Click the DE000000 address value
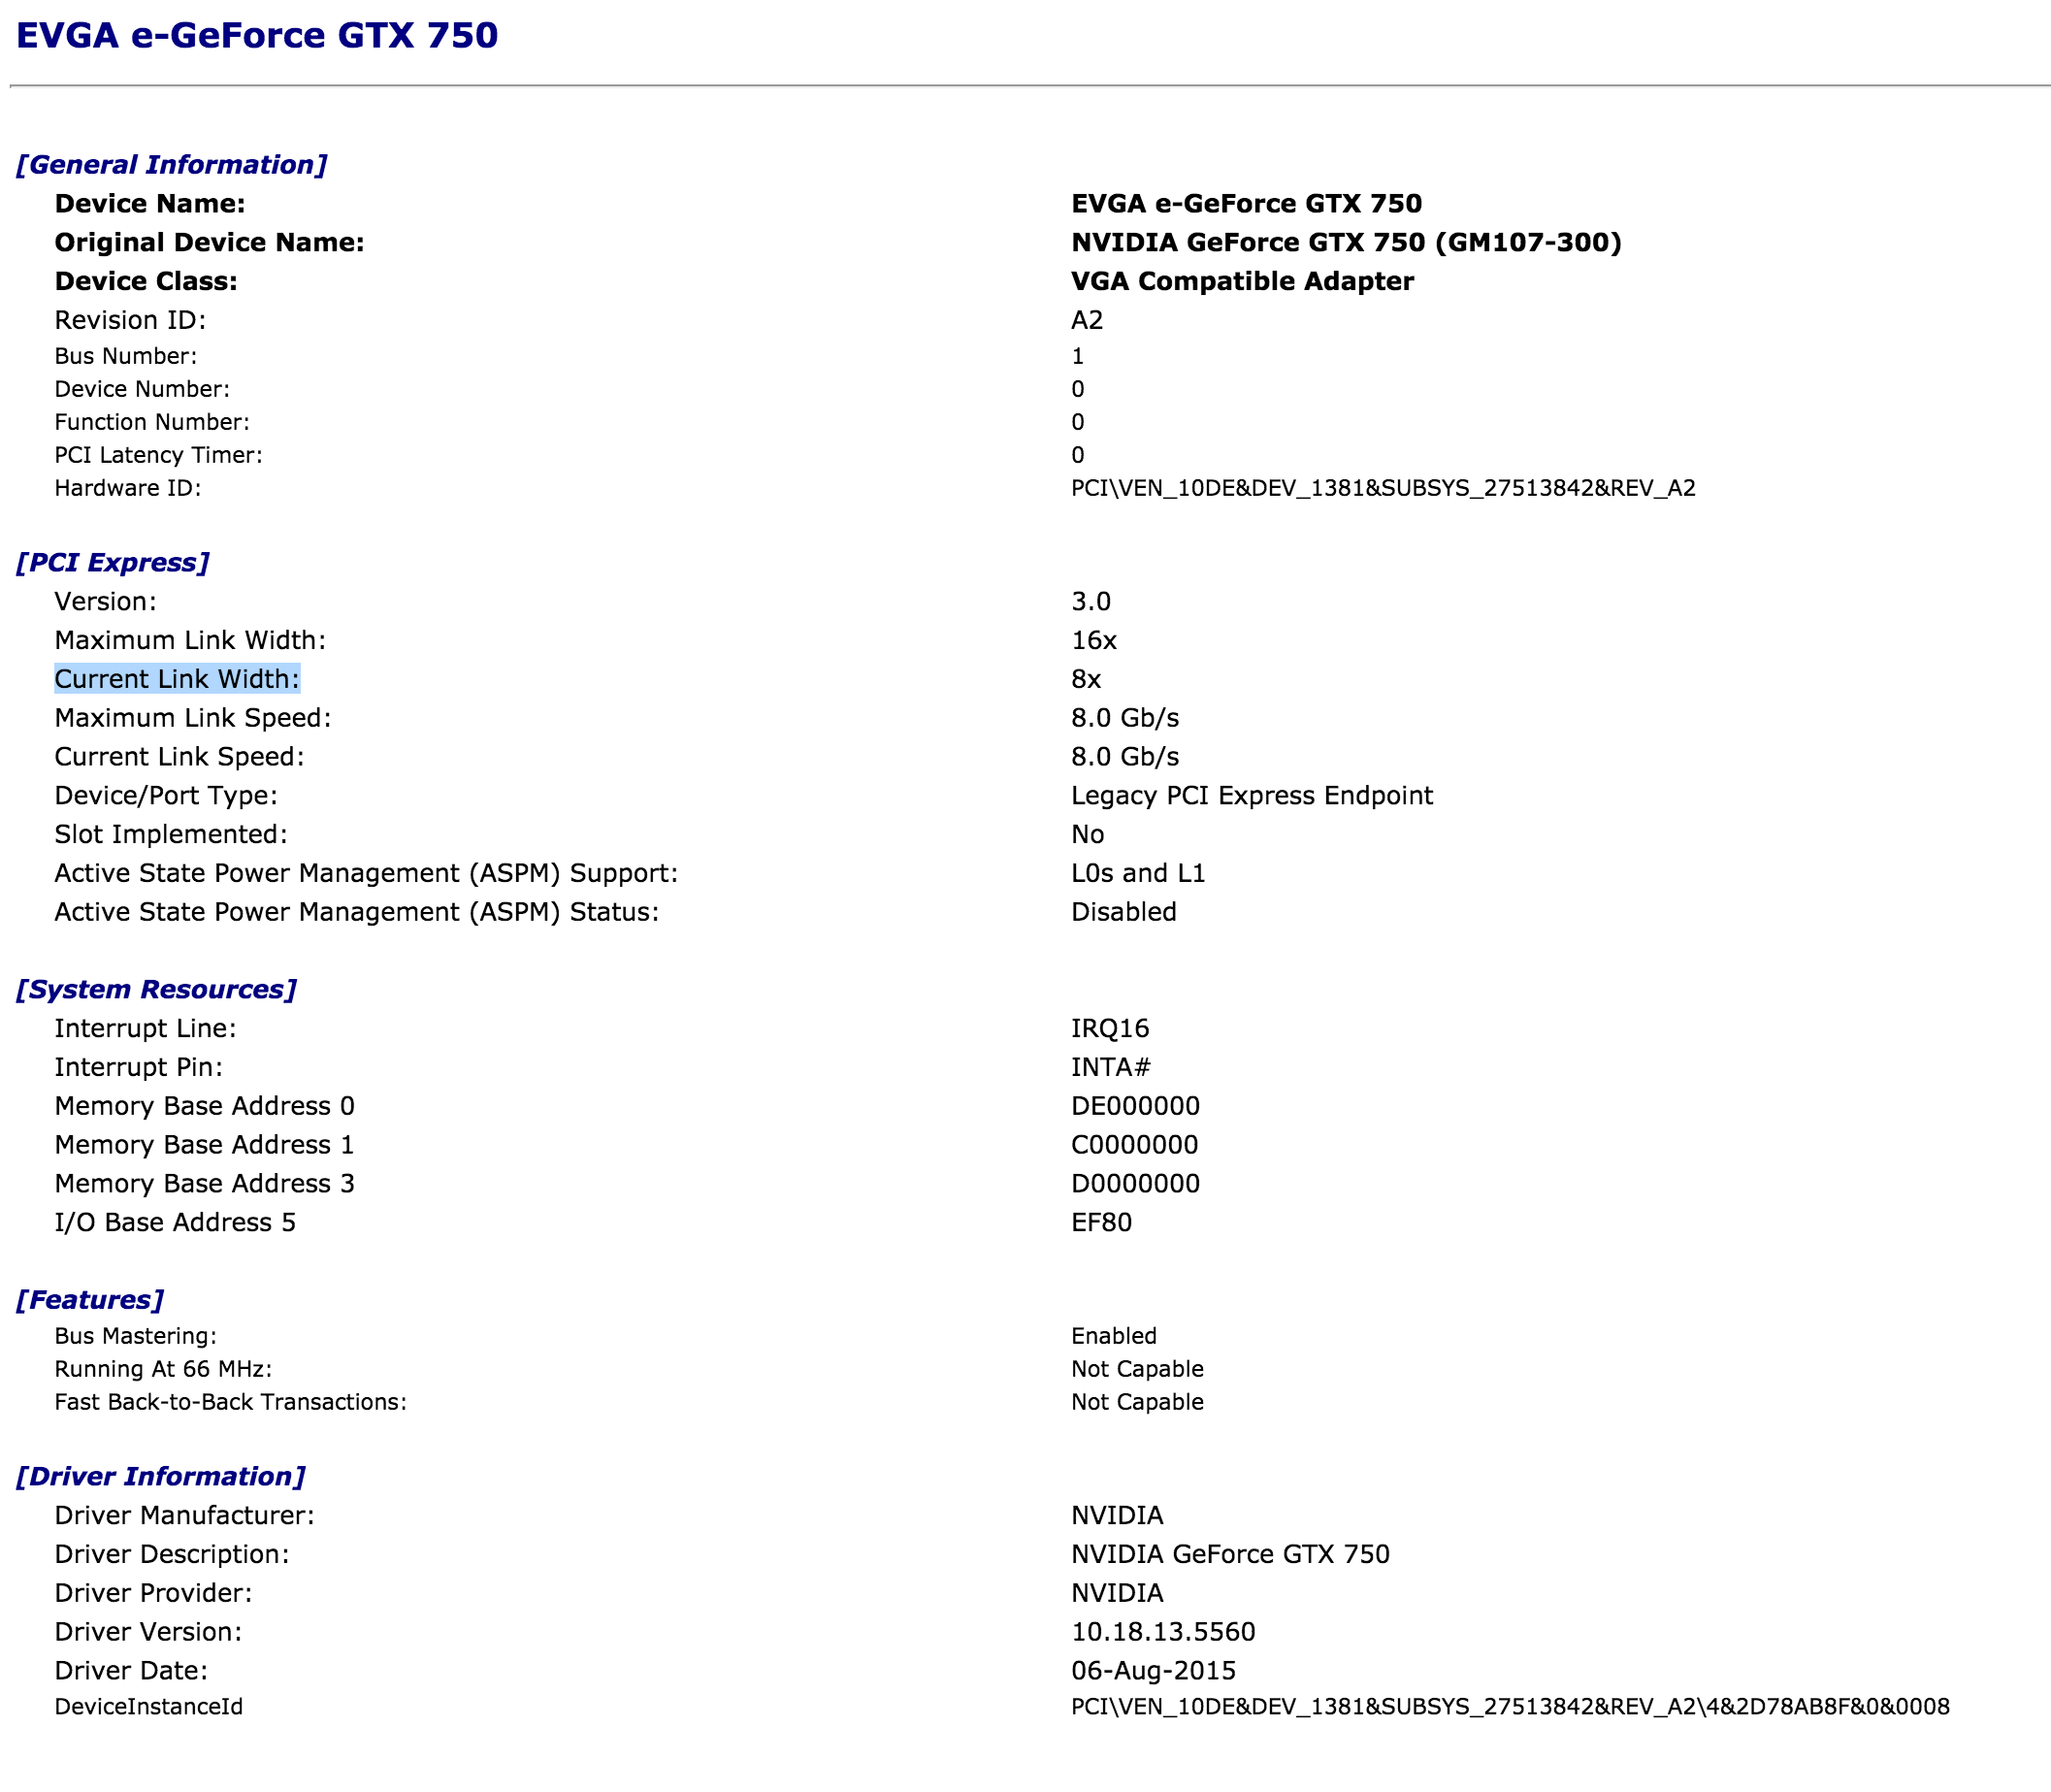 (x=1135, y=1106)
